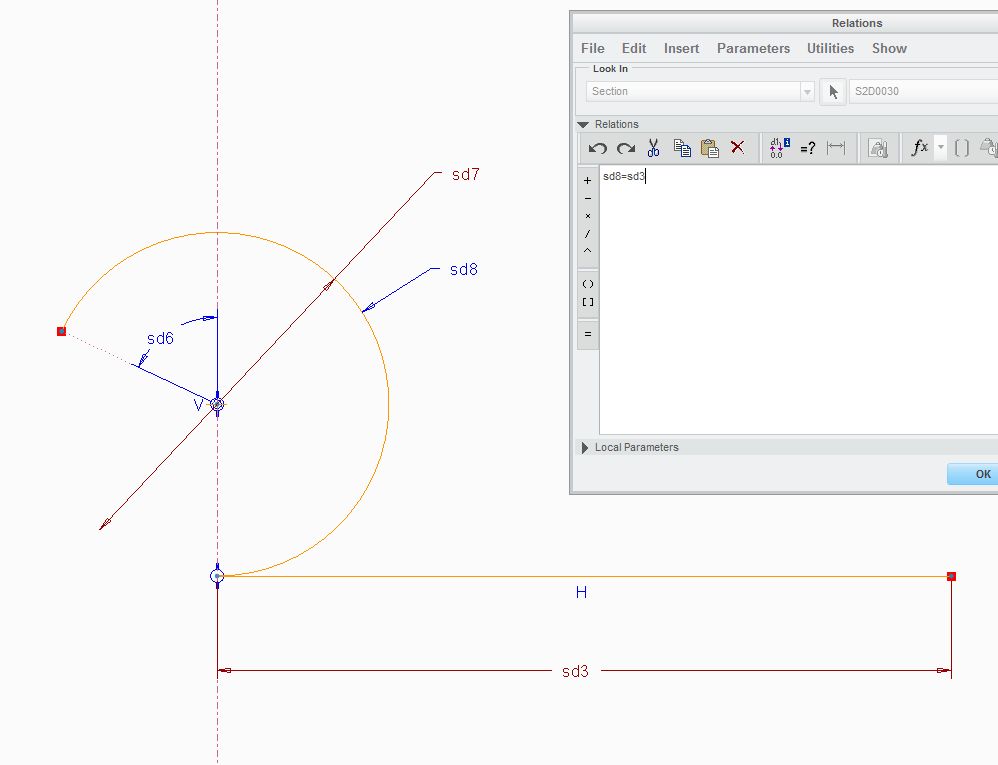This screenshot has height=765, width=998.
Task: Click the S2D0030 section name field
Action: point(924,92)
